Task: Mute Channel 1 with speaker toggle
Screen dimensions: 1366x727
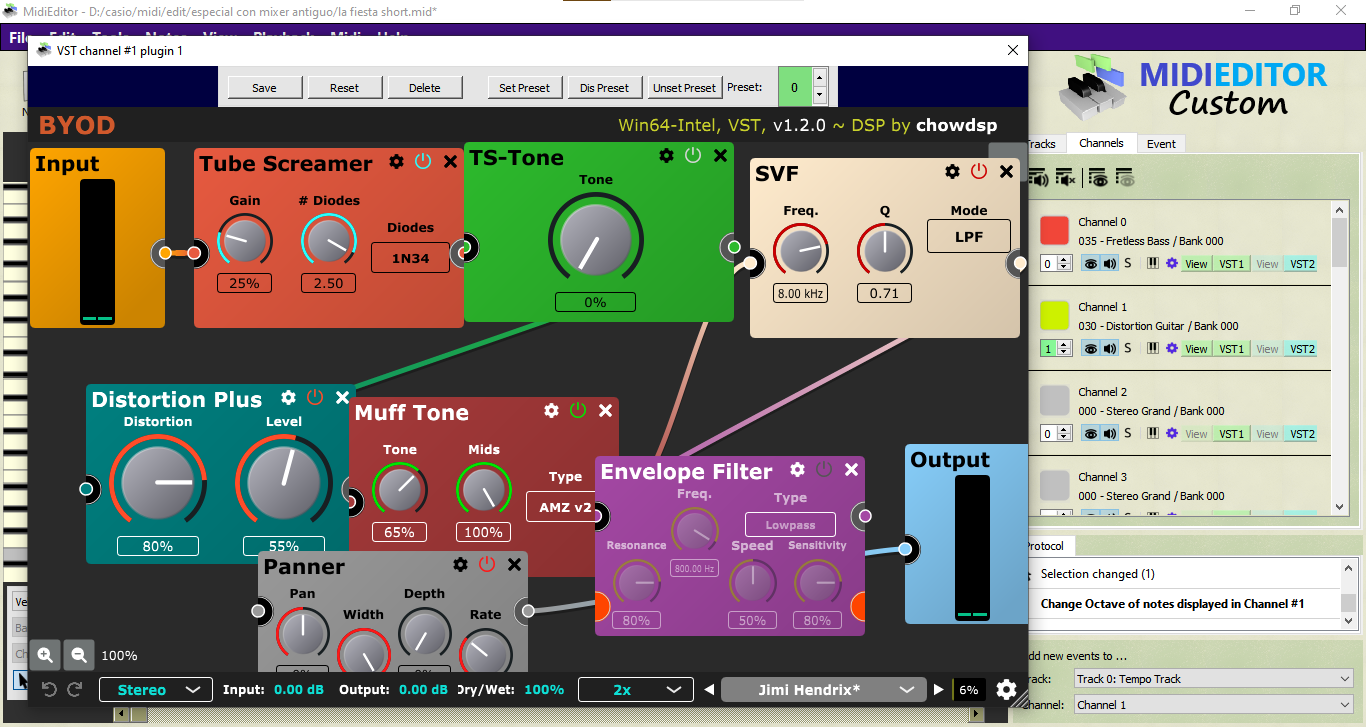Action: [x=1110, y=349]
